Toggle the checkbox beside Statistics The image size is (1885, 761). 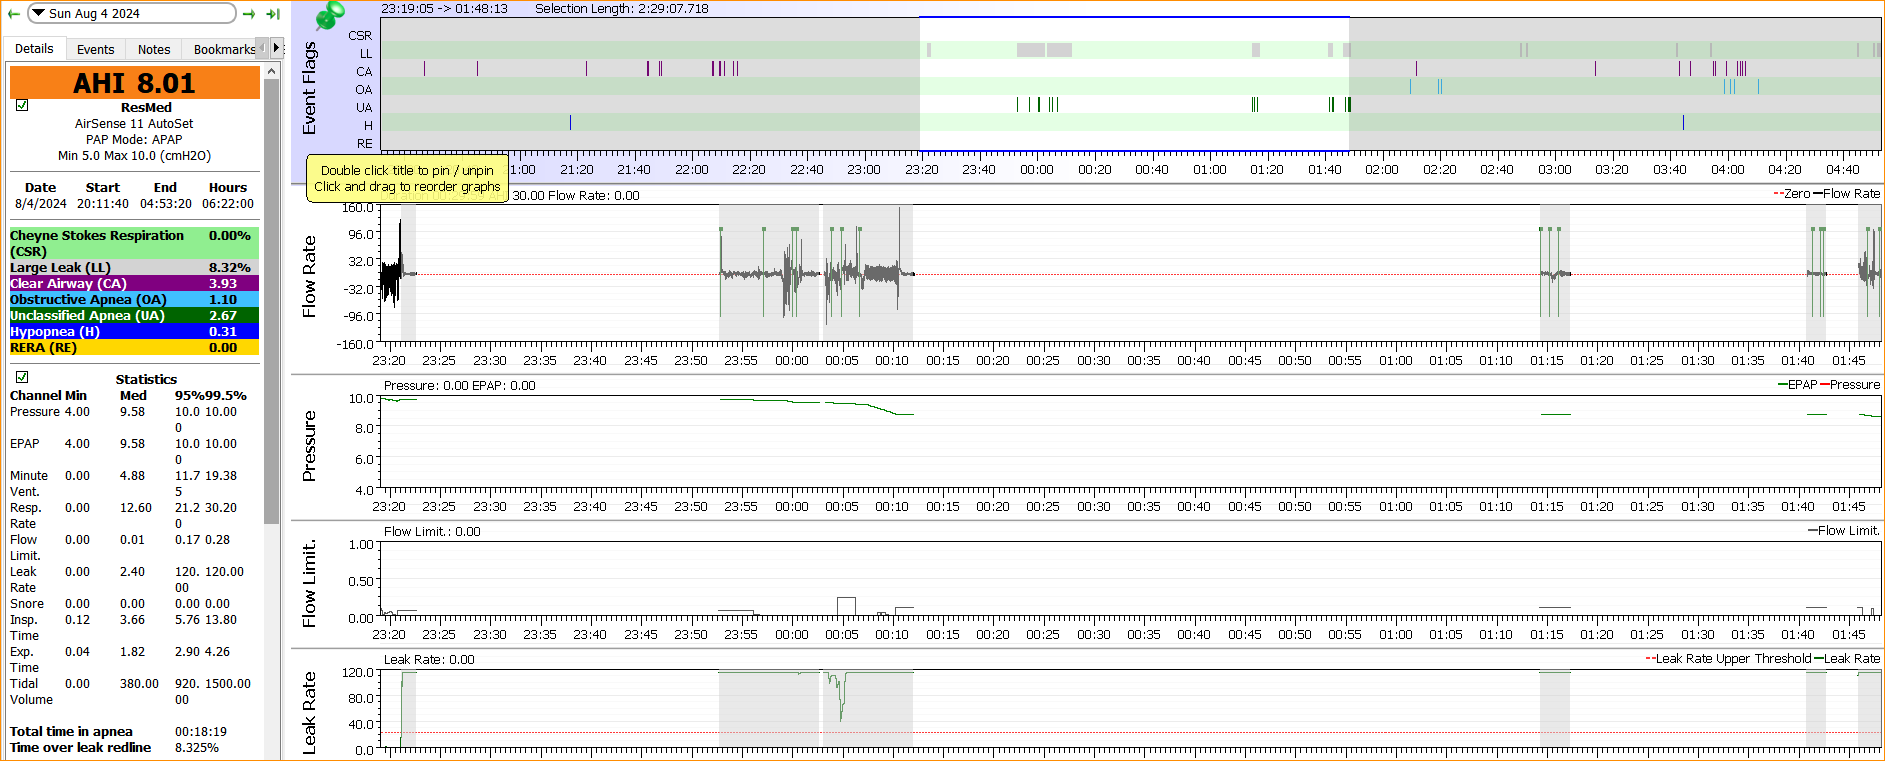pyautogui.click(x=22, y=377)
